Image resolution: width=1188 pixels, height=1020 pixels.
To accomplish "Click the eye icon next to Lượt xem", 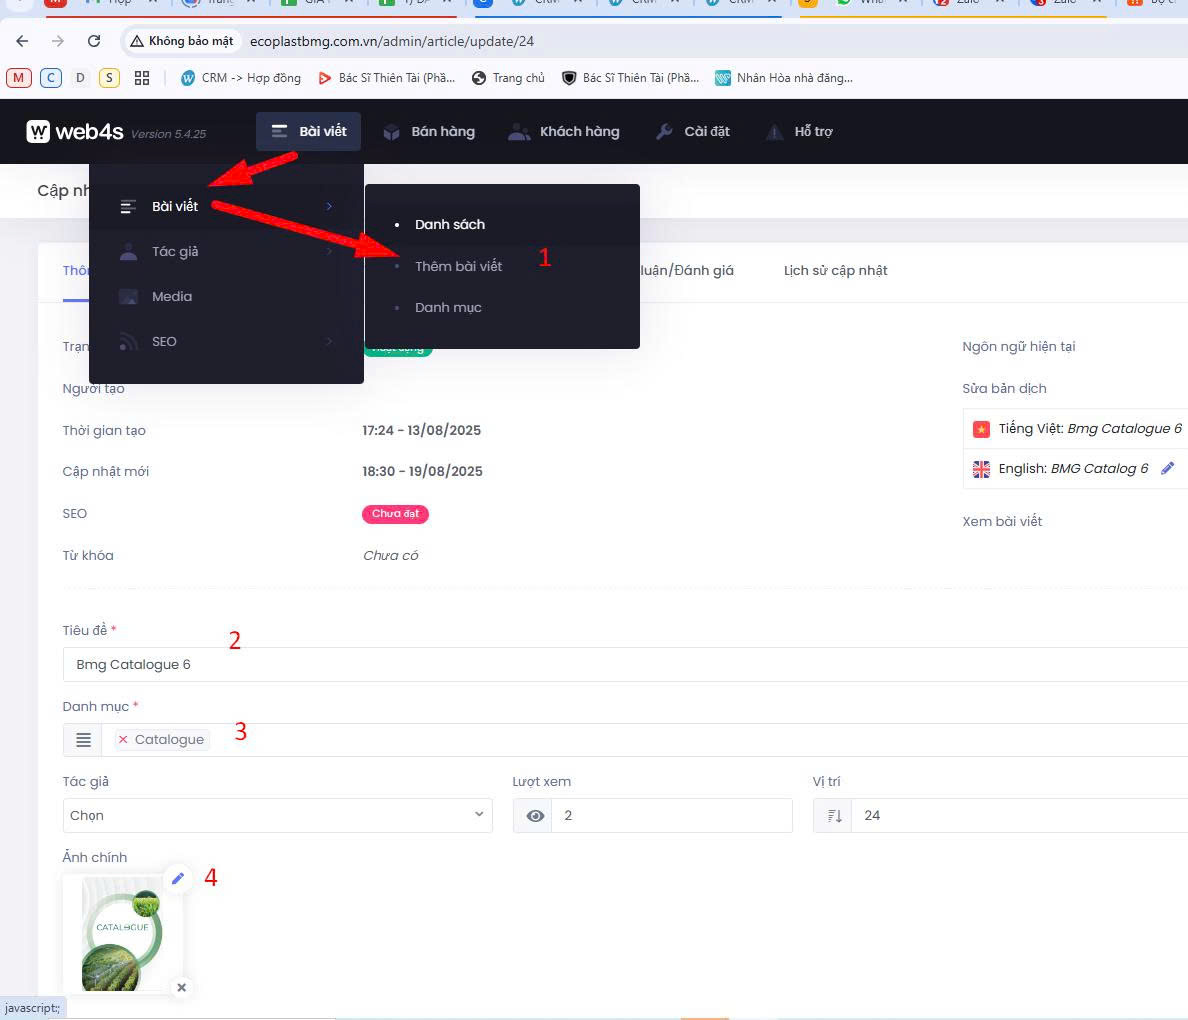I will [535, 816].
